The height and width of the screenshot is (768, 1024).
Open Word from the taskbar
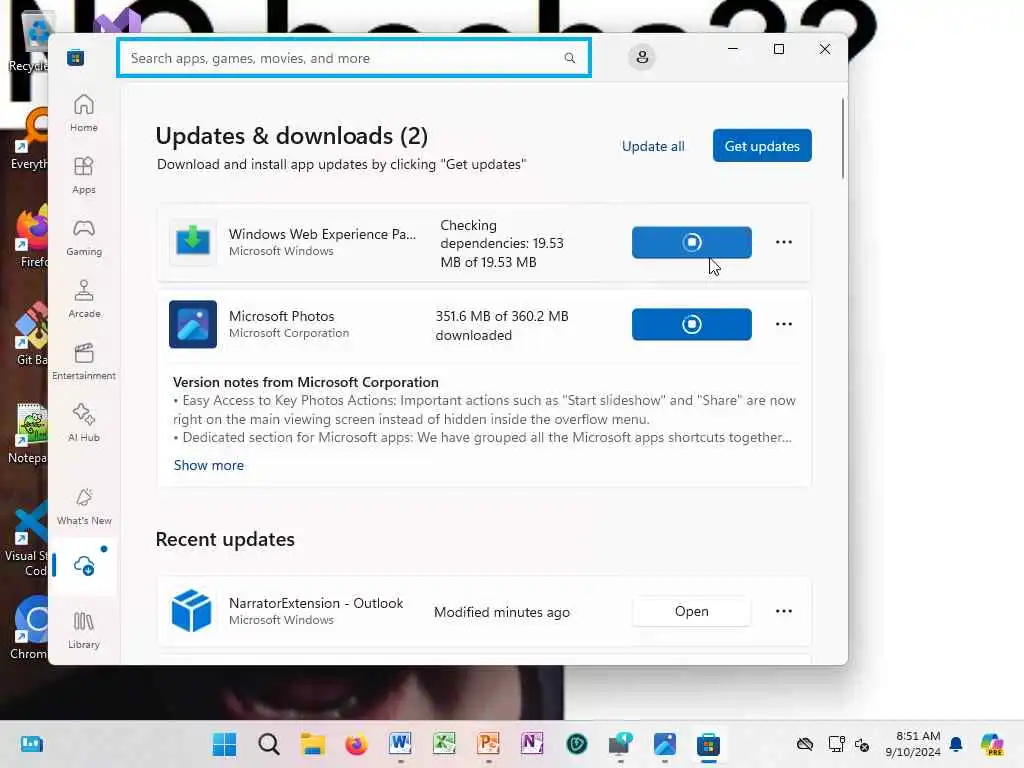pos(400,744)
